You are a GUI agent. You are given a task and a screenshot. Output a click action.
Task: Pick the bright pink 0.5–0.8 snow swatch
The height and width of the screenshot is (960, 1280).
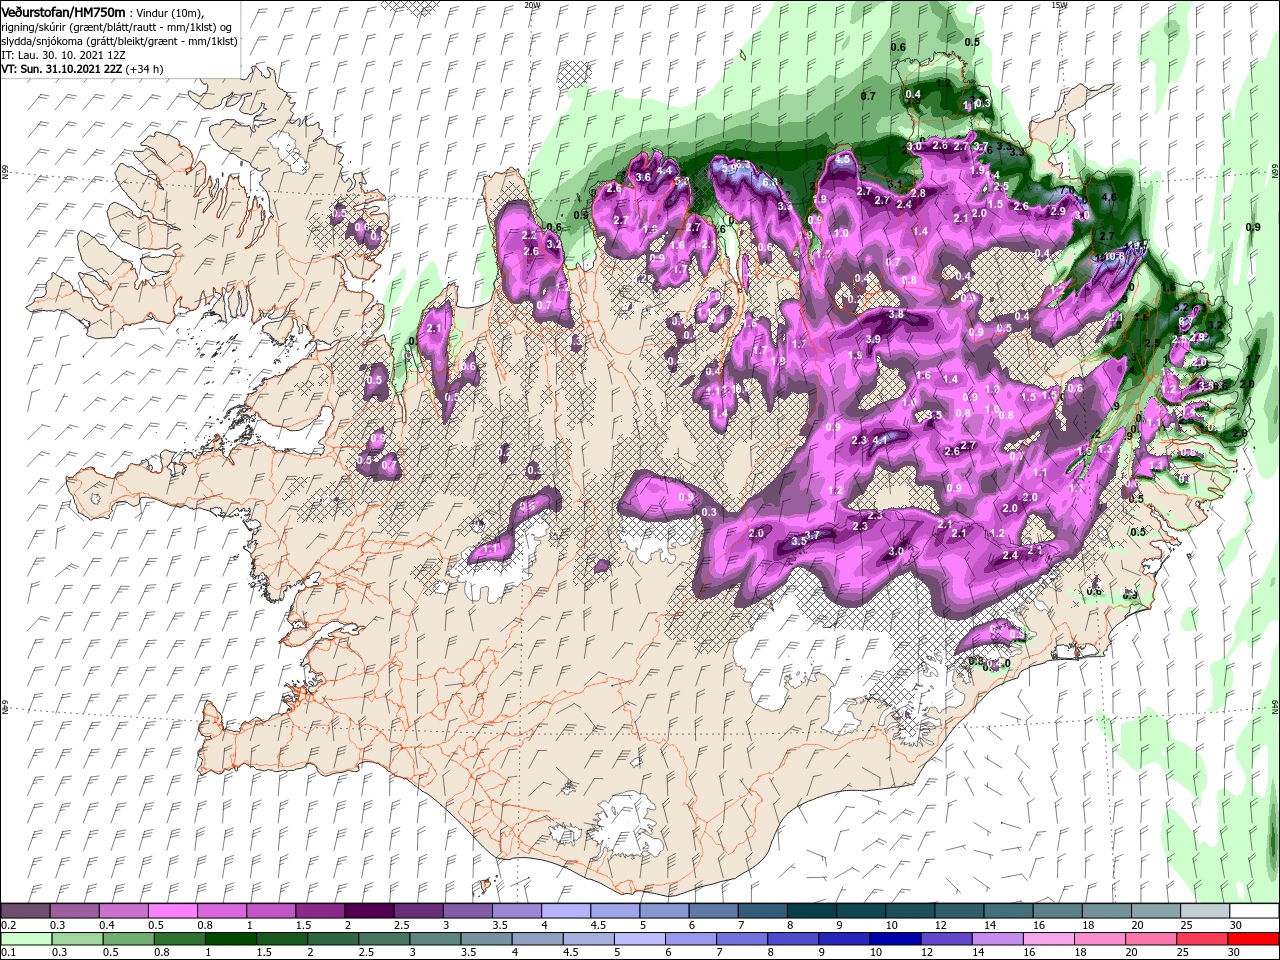pyautogui.click(x=171, y=911)
